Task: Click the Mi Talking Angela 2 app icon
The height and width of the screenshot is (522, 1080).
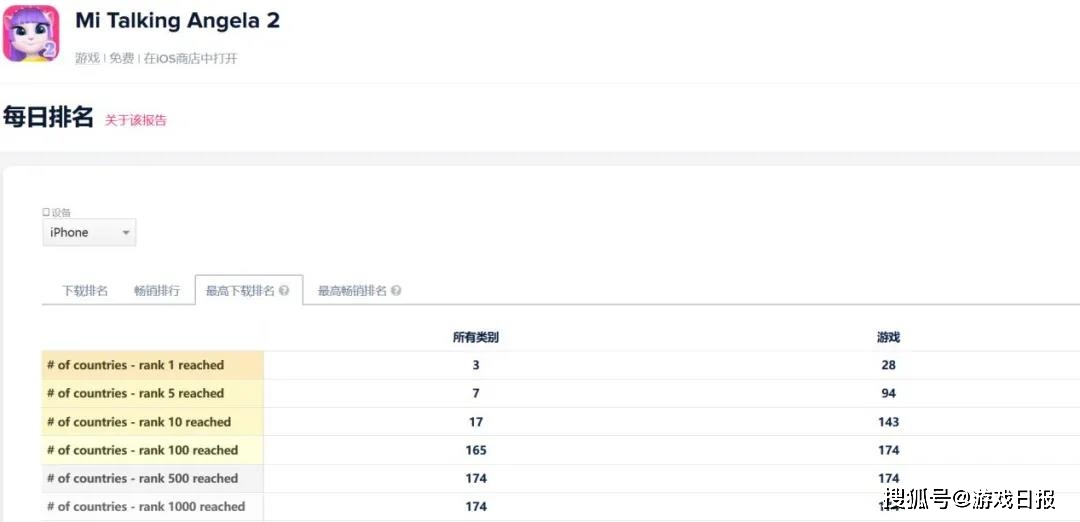Action: [31, 33]
